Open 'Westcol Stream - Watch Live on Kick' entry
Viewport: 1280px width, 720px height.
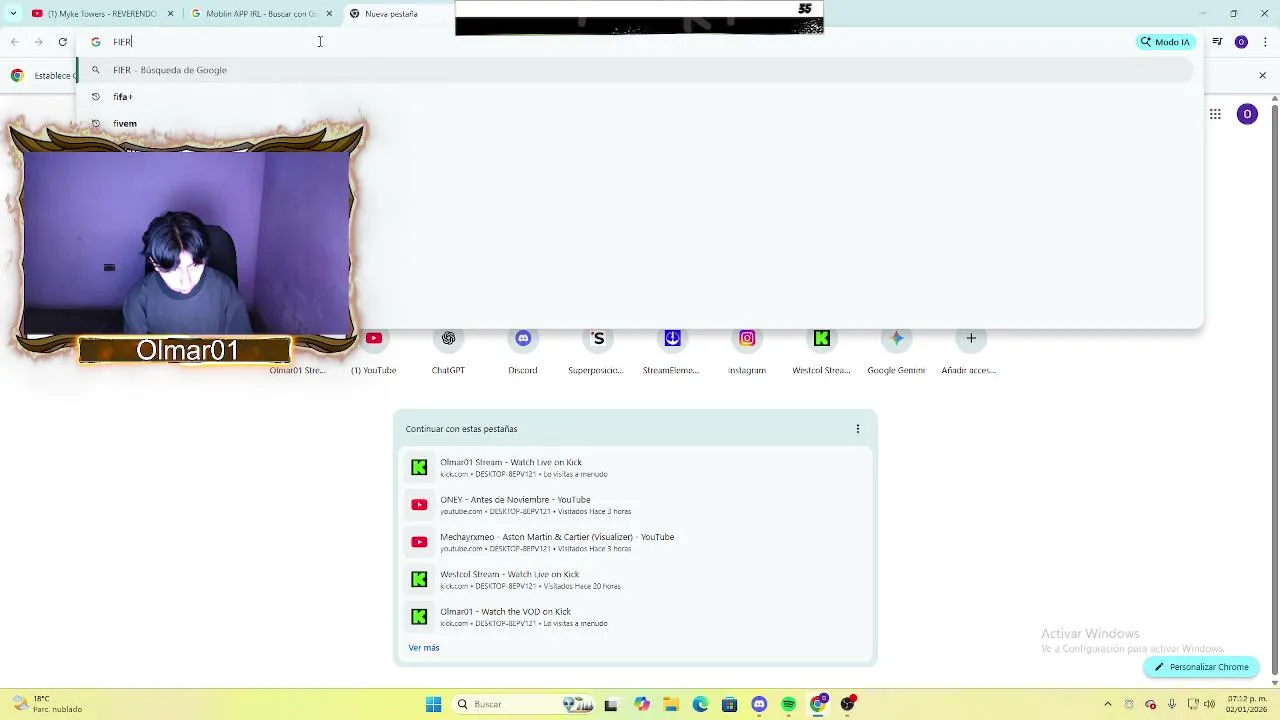pyautogui.click(x=635, y=579)
